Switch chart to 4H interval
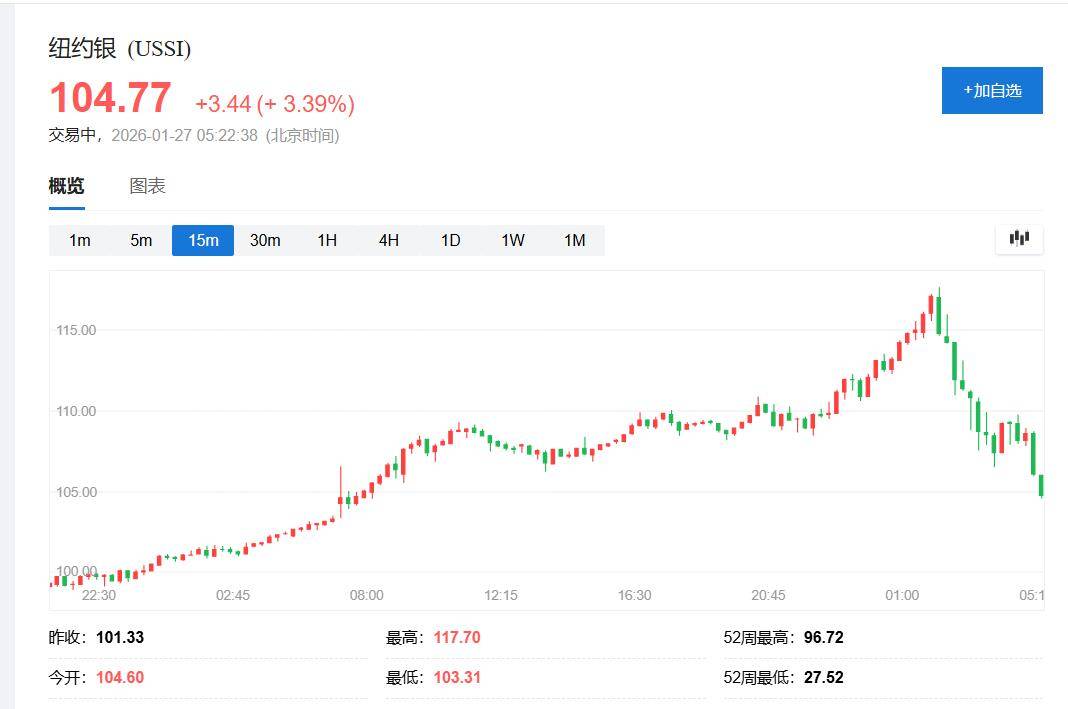Screen dimensions: 1068x709 pyautogui.click(x=389, y=240)
